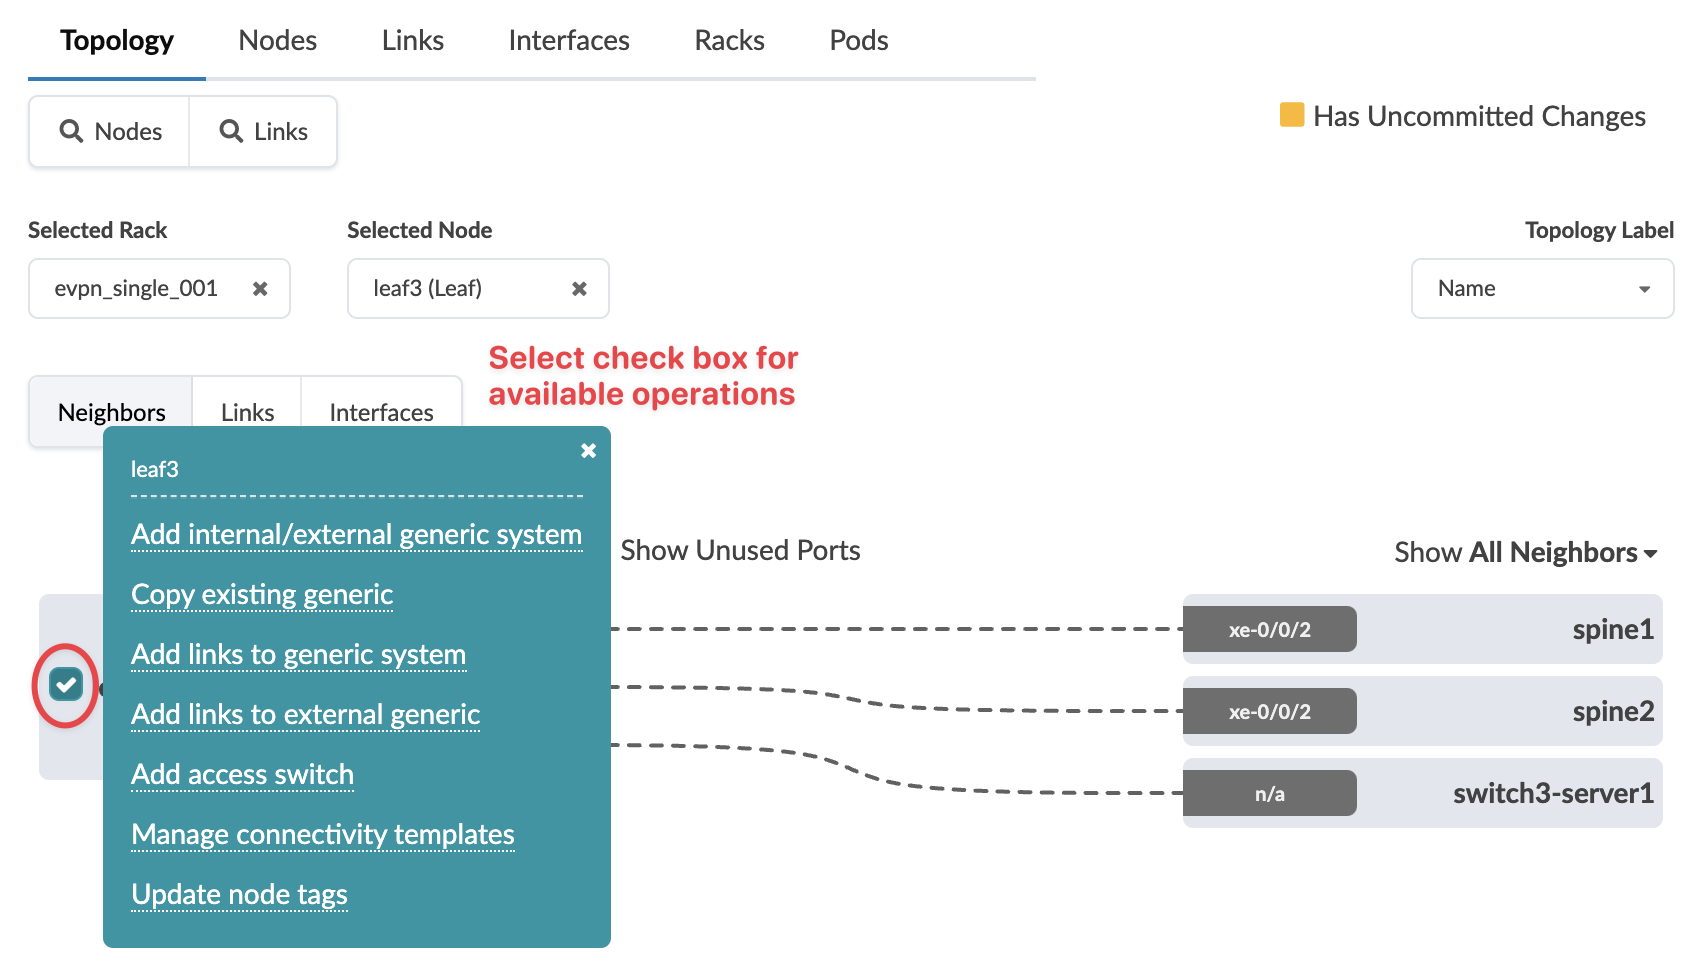The height and width of the screenshot is (966, 1702).
Task: Click the magnifier icon beside Nodes search
Action: click(x=71, y=131)
